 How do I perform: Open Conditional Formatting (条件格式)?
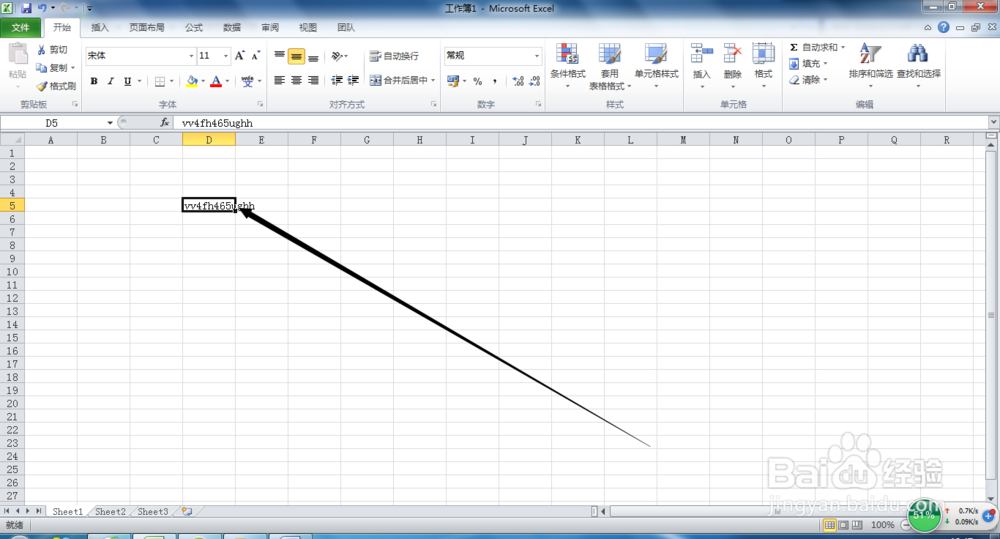(568, 65)
